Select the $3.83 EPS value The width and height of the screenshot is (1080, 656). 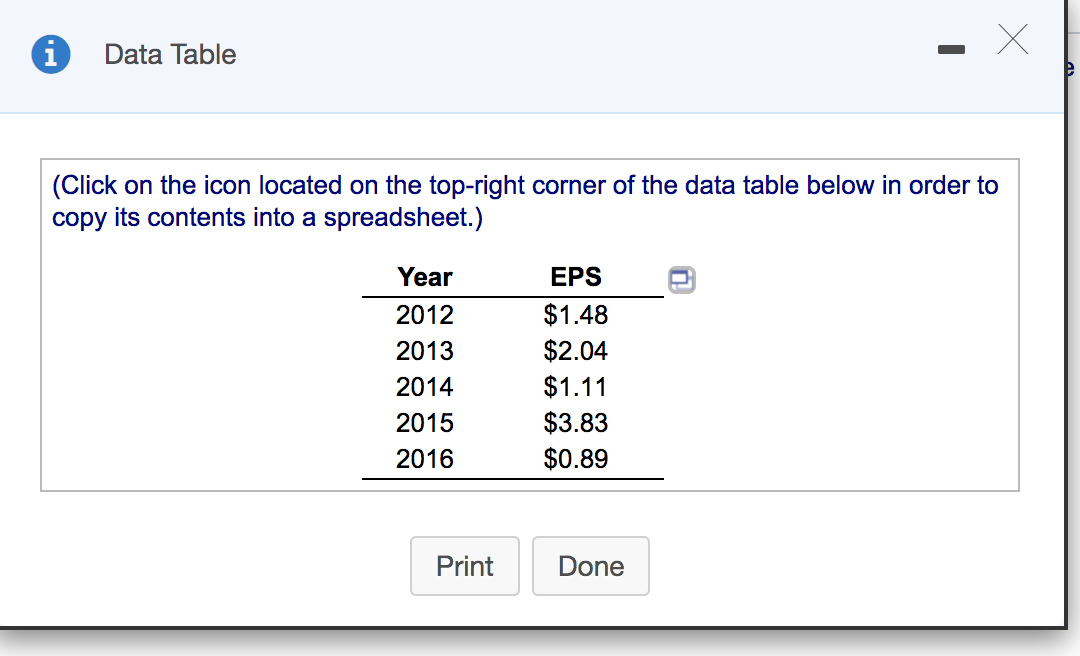click(576, 423)
